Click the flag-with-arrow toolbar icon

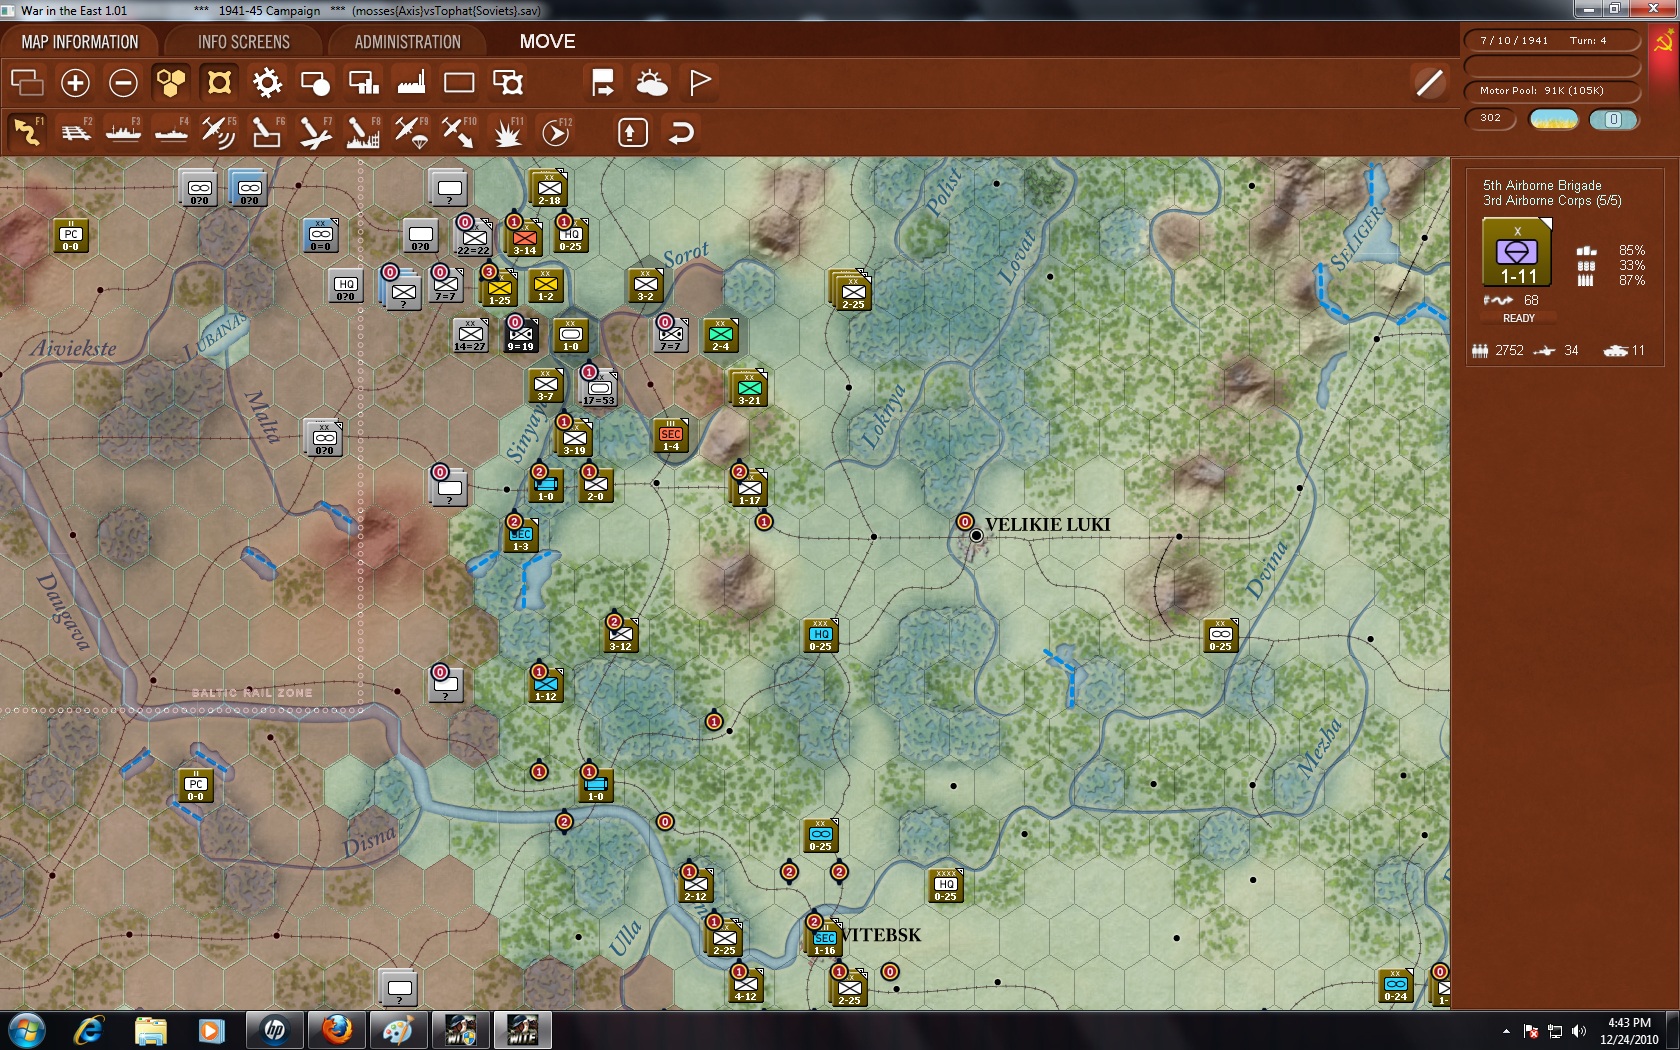(603, 83)
